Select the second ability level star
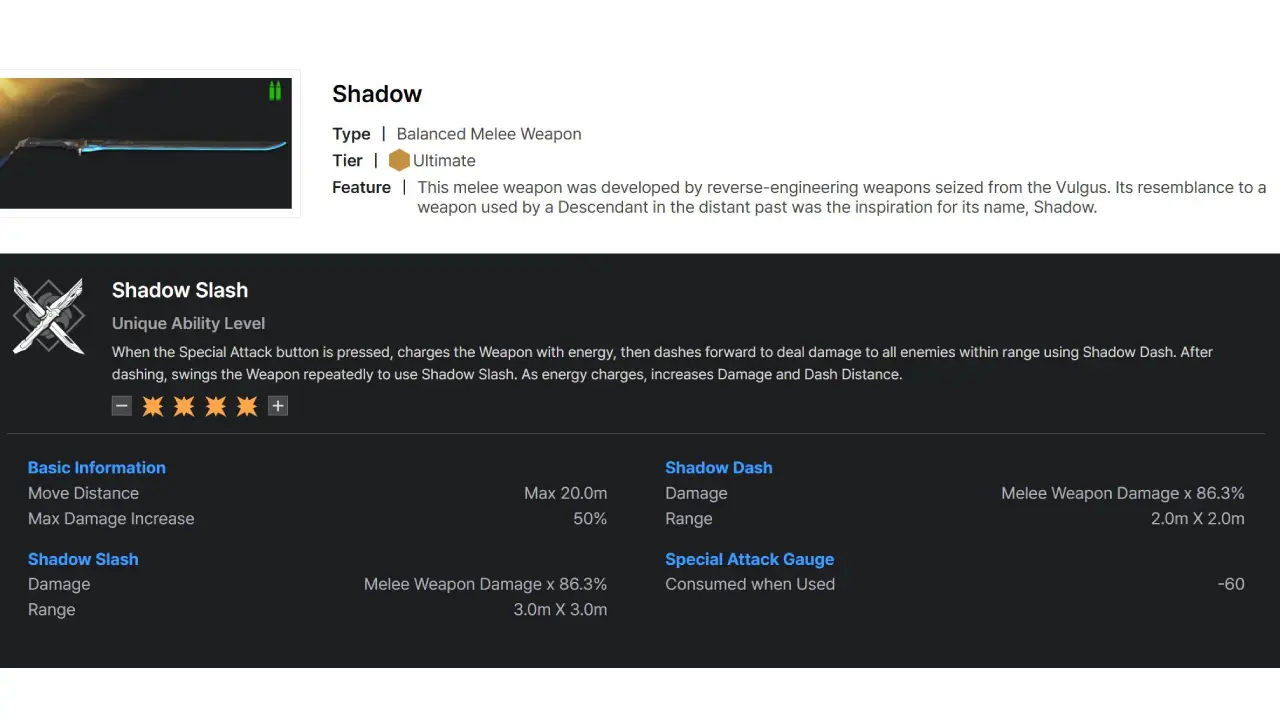This screenshot has height=720, width=1280. tap(184, 405)
